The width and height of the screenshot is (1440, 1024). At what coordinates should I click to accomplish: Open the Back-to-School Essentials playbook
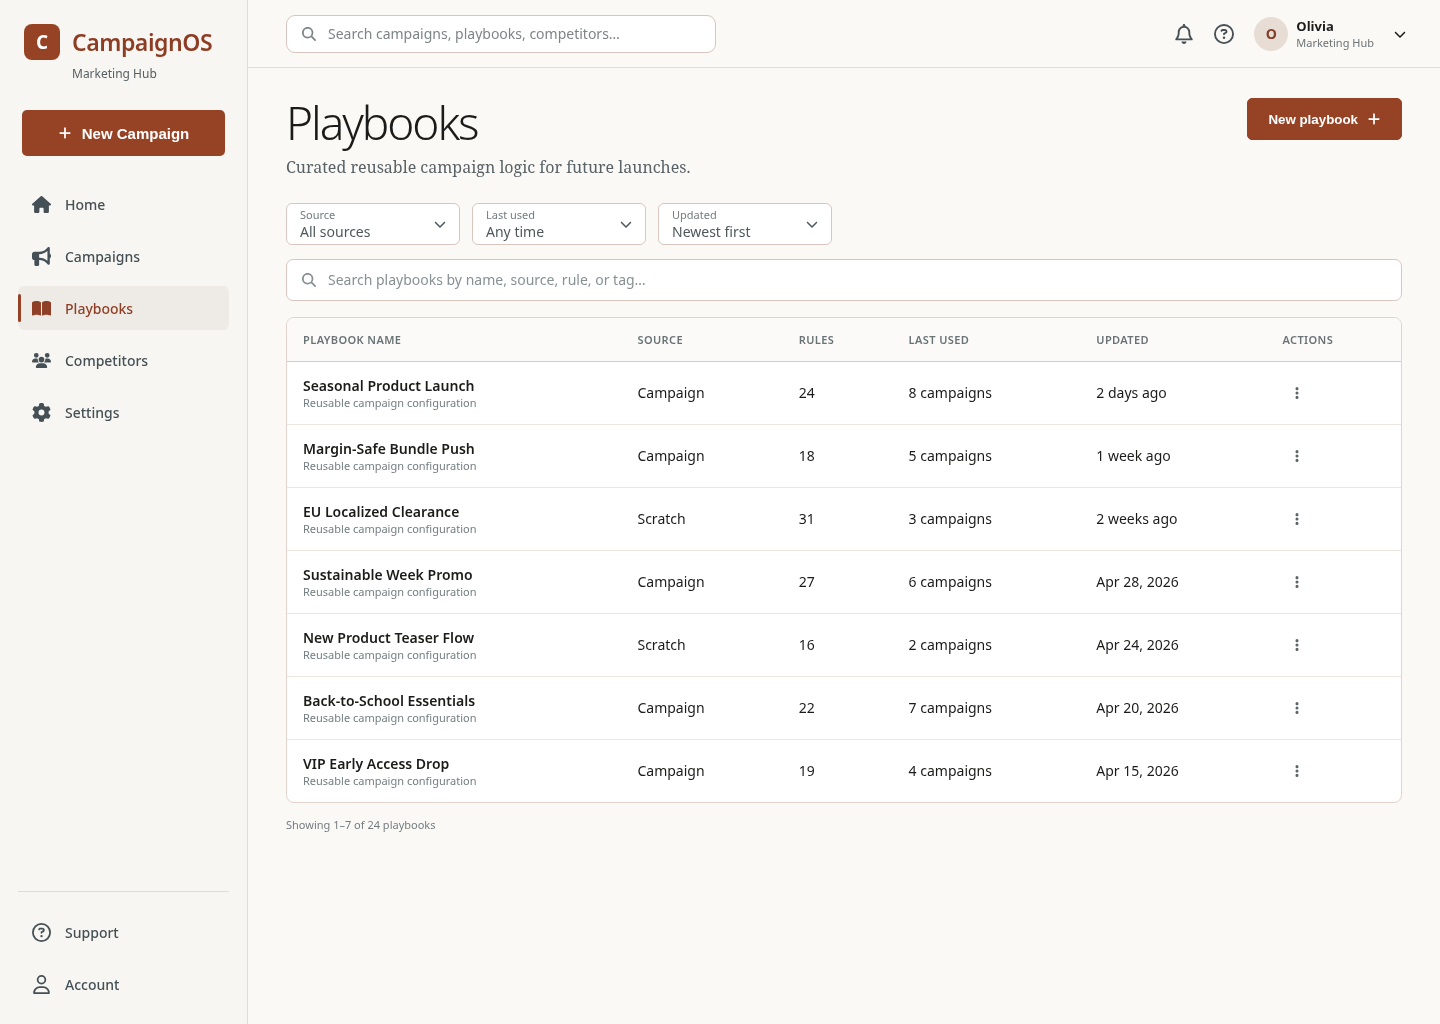pos(389,701)
